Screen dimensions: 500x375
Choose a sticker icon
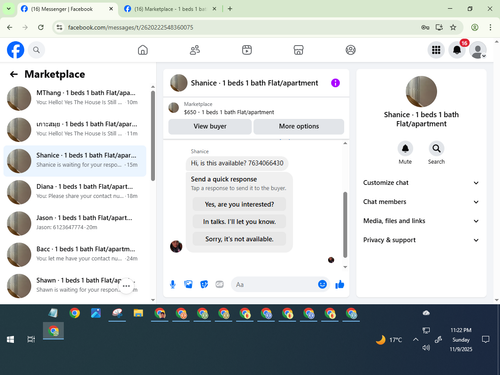click(204, 284)
